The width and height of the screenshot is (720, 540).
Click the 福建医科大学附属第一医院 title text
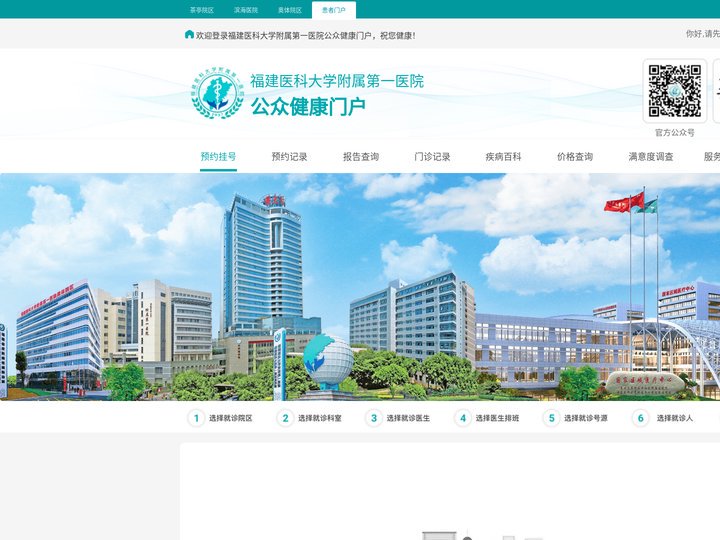(337, 81)
